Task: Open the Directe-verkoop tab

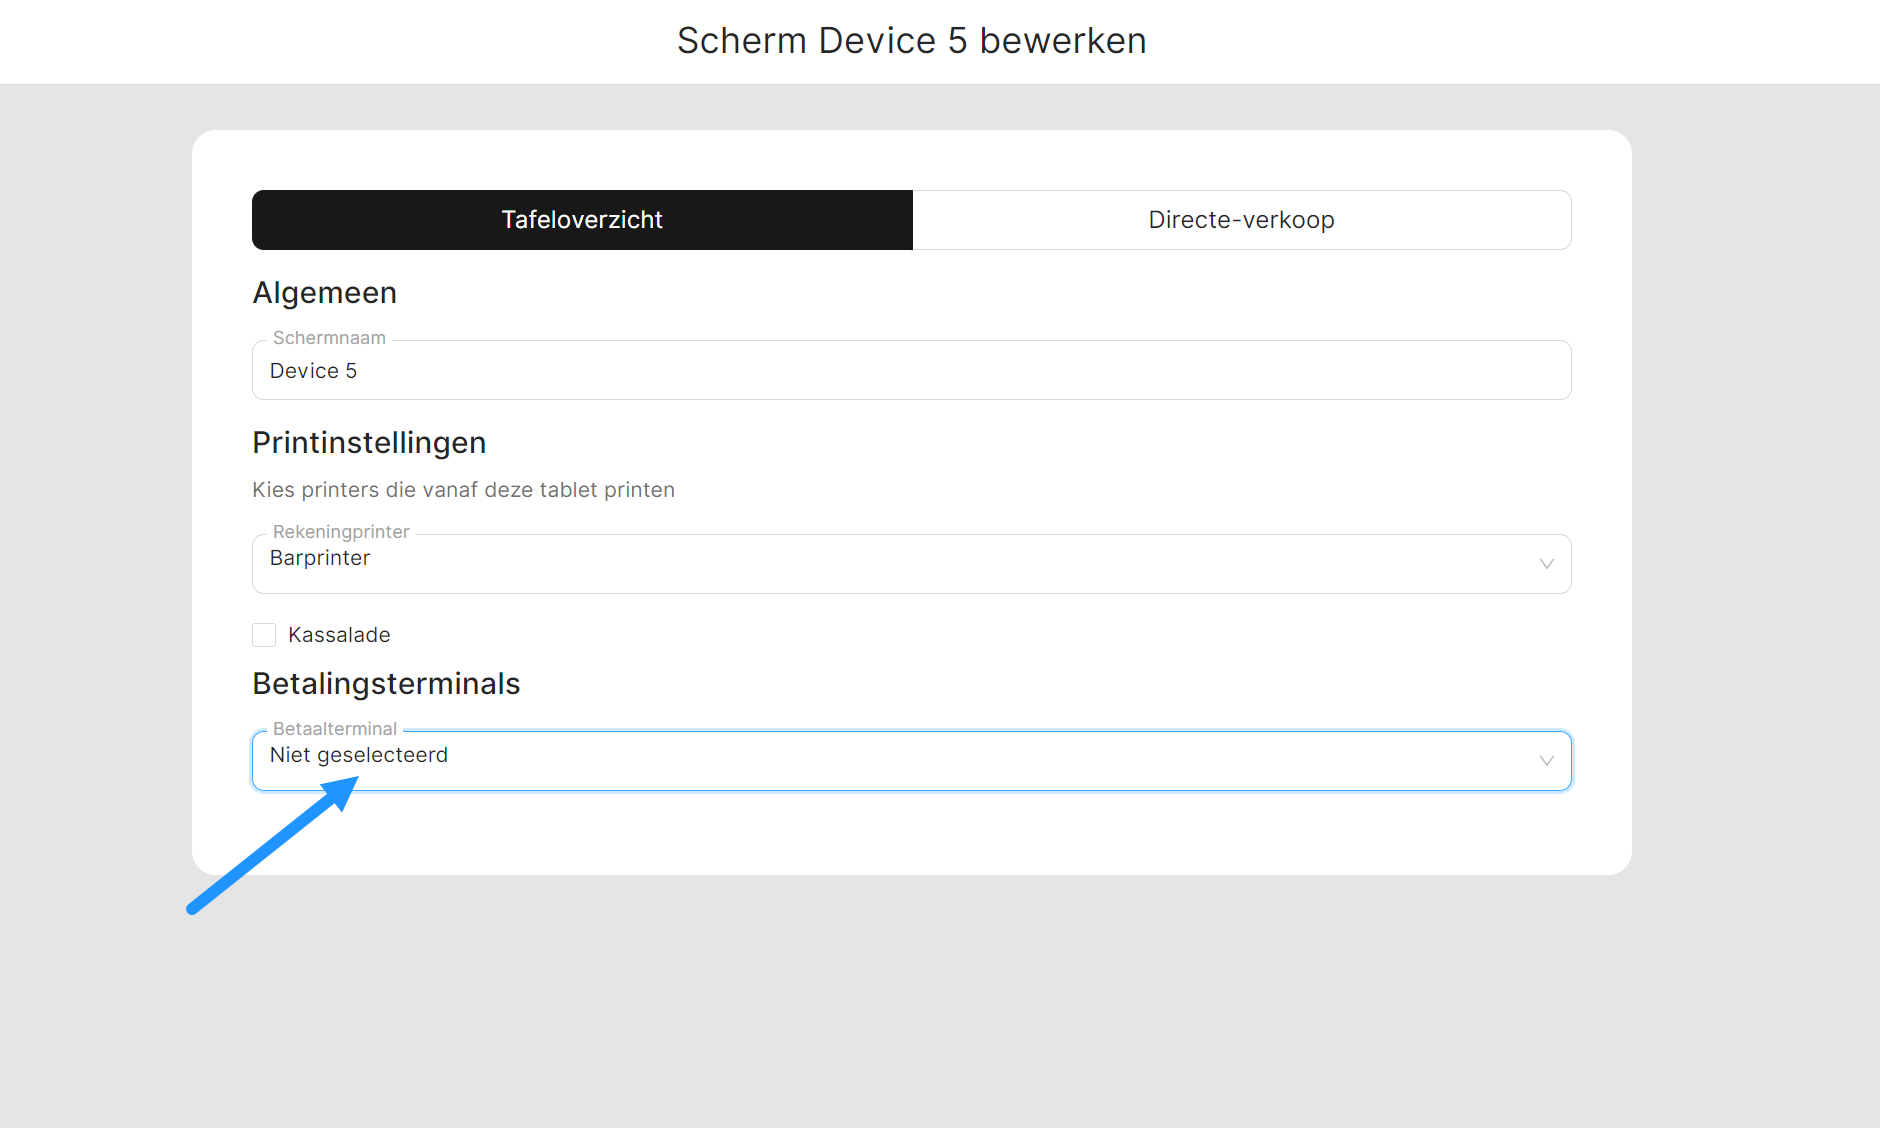Action: click(x=1241, y=220)
